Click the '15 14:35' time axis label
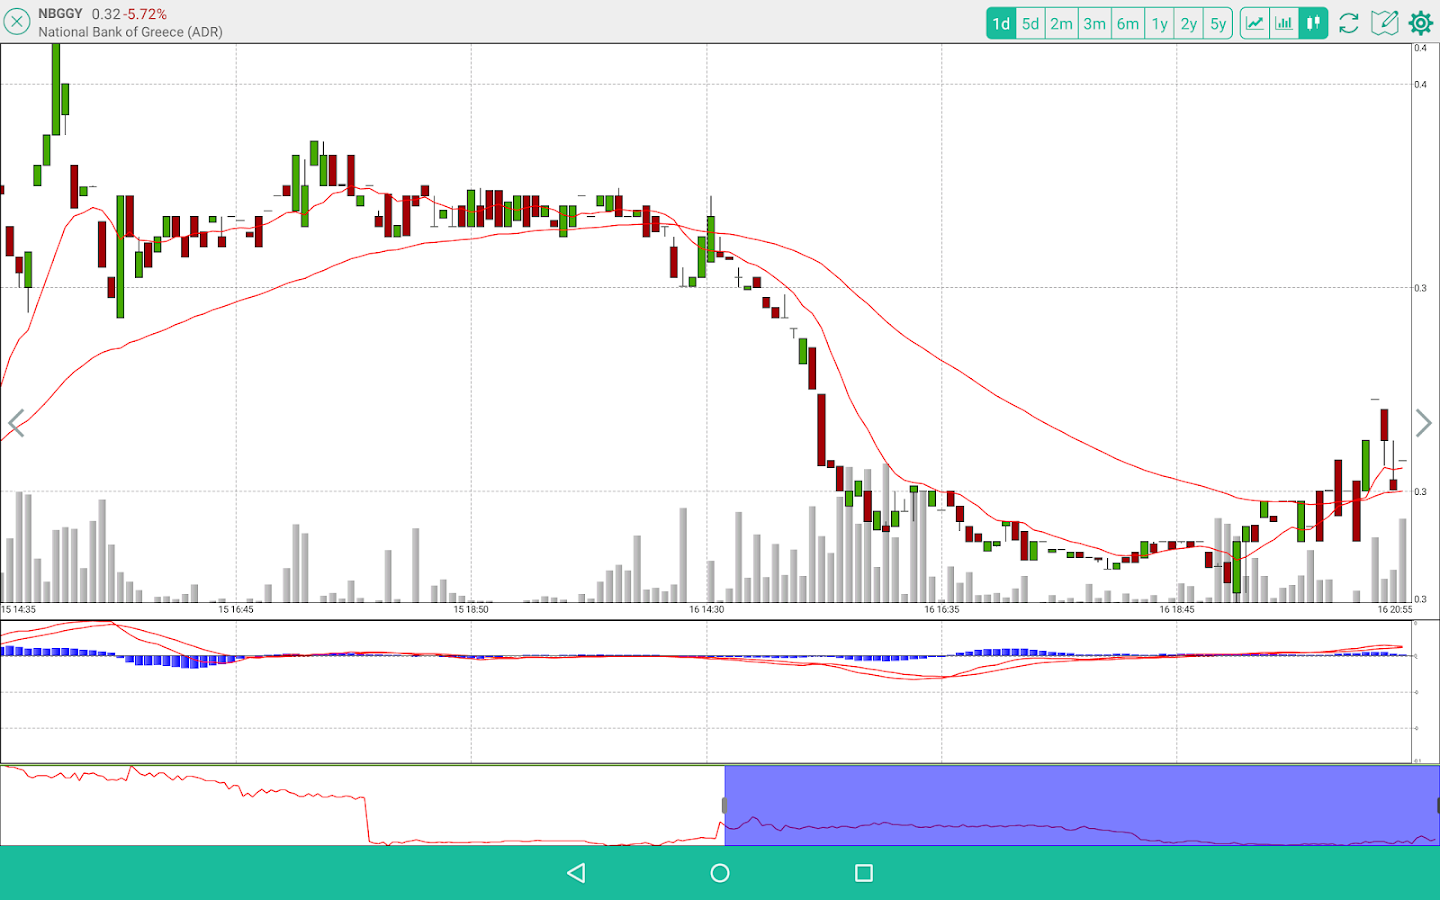The width and height of the screenshot is (1440, 900). pos(19,609)
